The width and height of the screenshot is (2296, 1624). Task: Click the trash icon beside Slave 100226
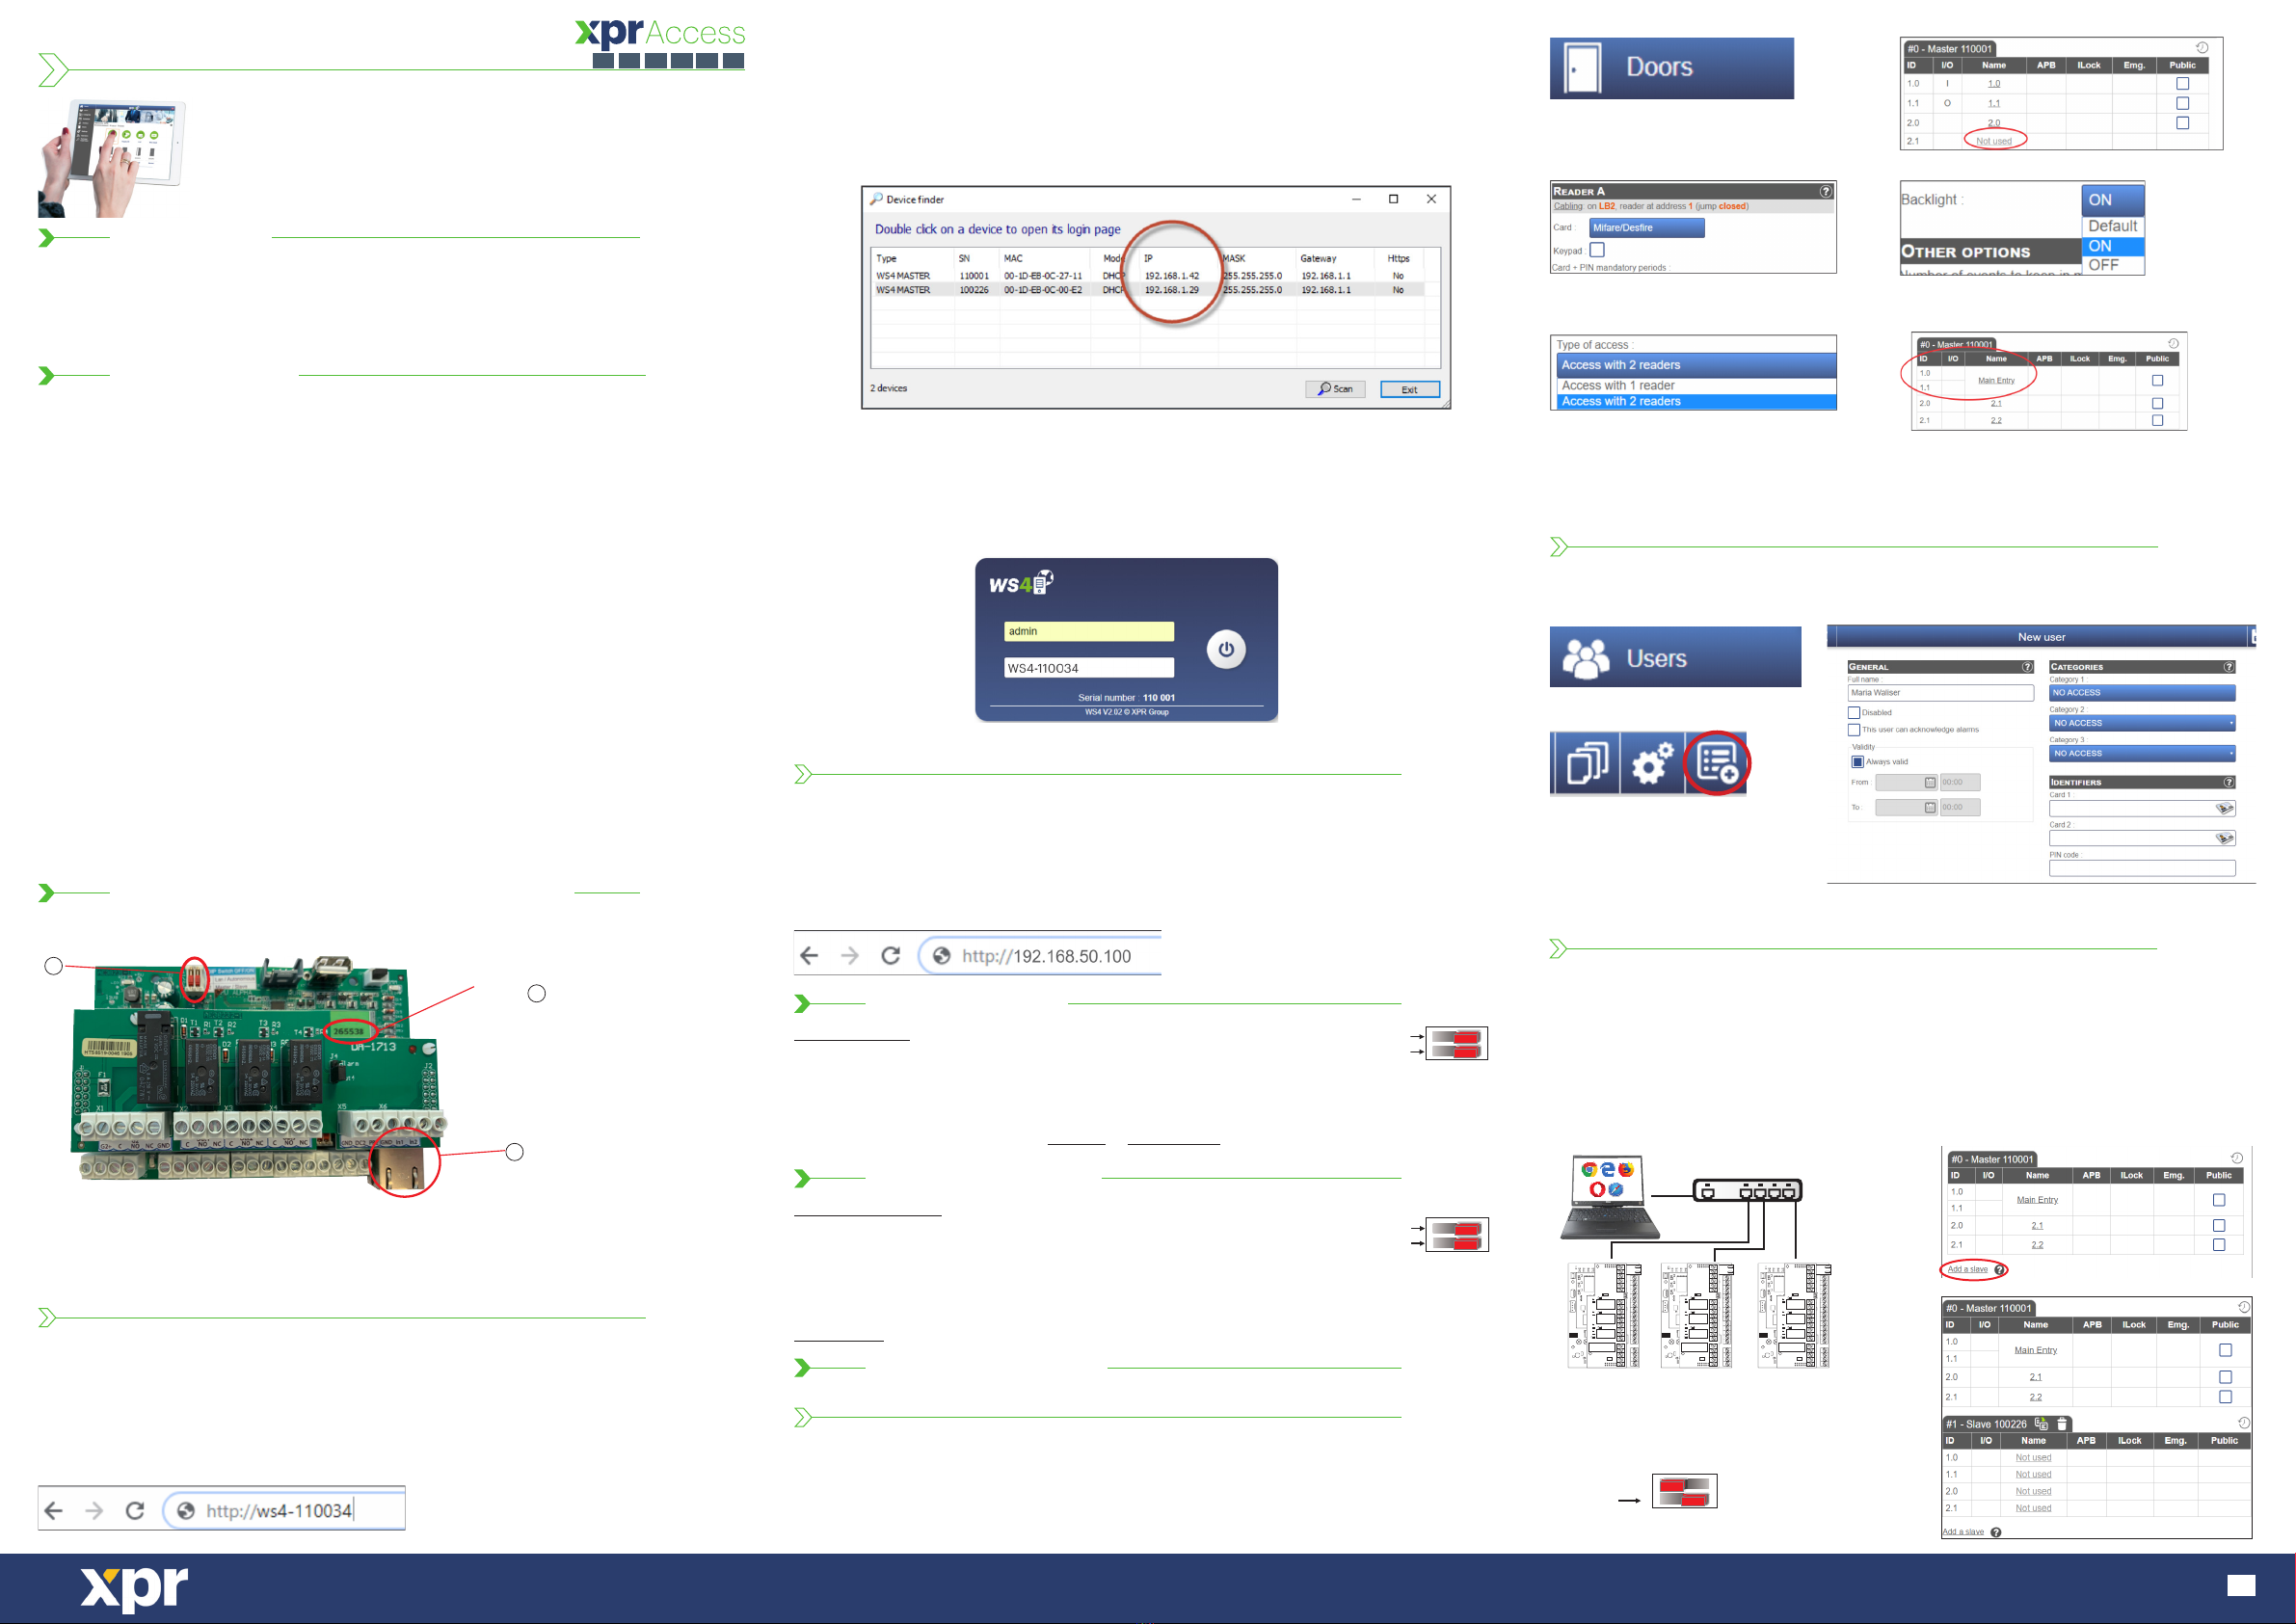tap(2062, 1424)
